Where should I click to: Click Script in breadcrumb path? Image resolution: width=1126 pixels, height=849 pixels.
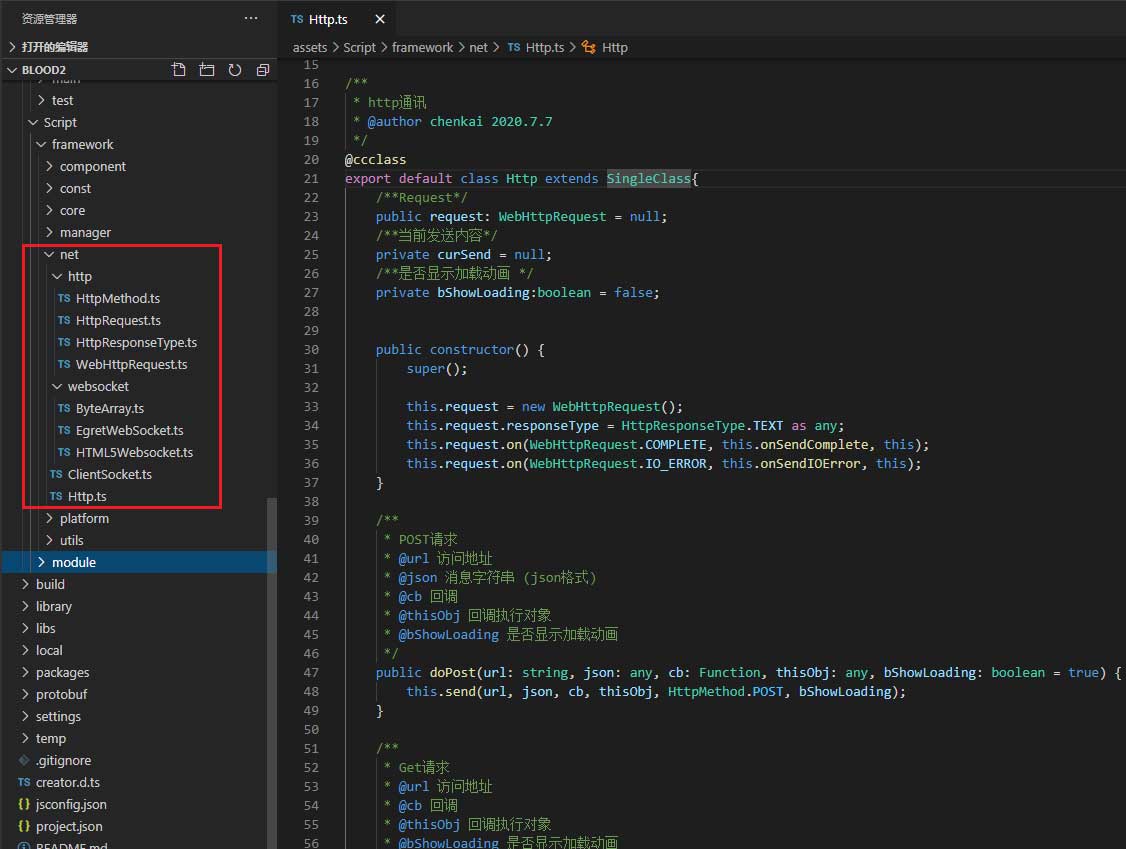pyautogui.click(x=359, y=47)
